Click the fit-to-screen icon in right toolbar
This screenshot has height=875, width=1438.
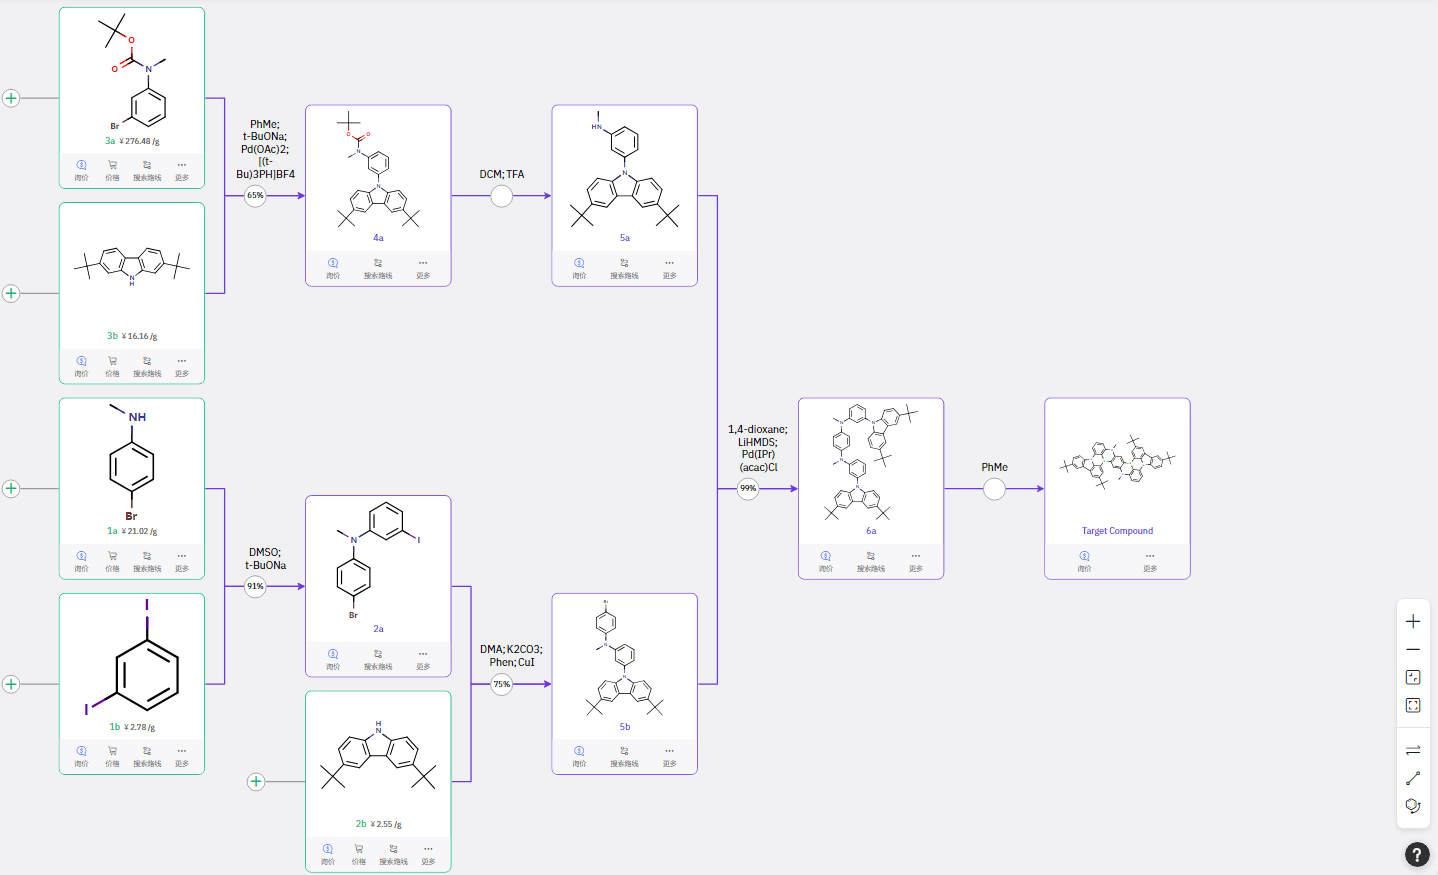[1412, 705]
